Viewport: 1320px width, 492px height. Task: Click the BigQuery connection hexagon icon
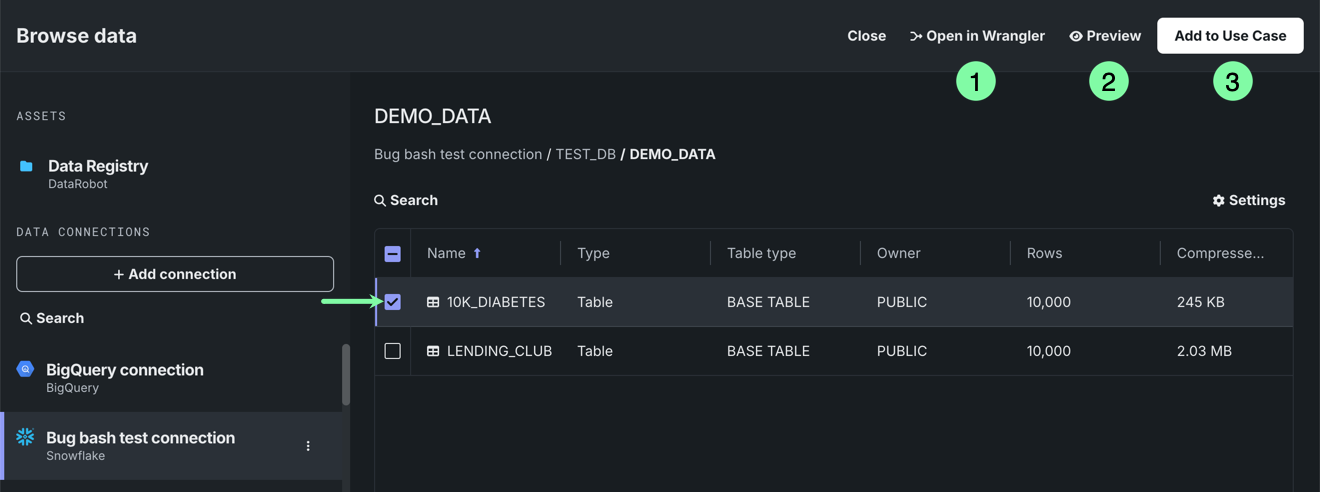pos(25,369)
